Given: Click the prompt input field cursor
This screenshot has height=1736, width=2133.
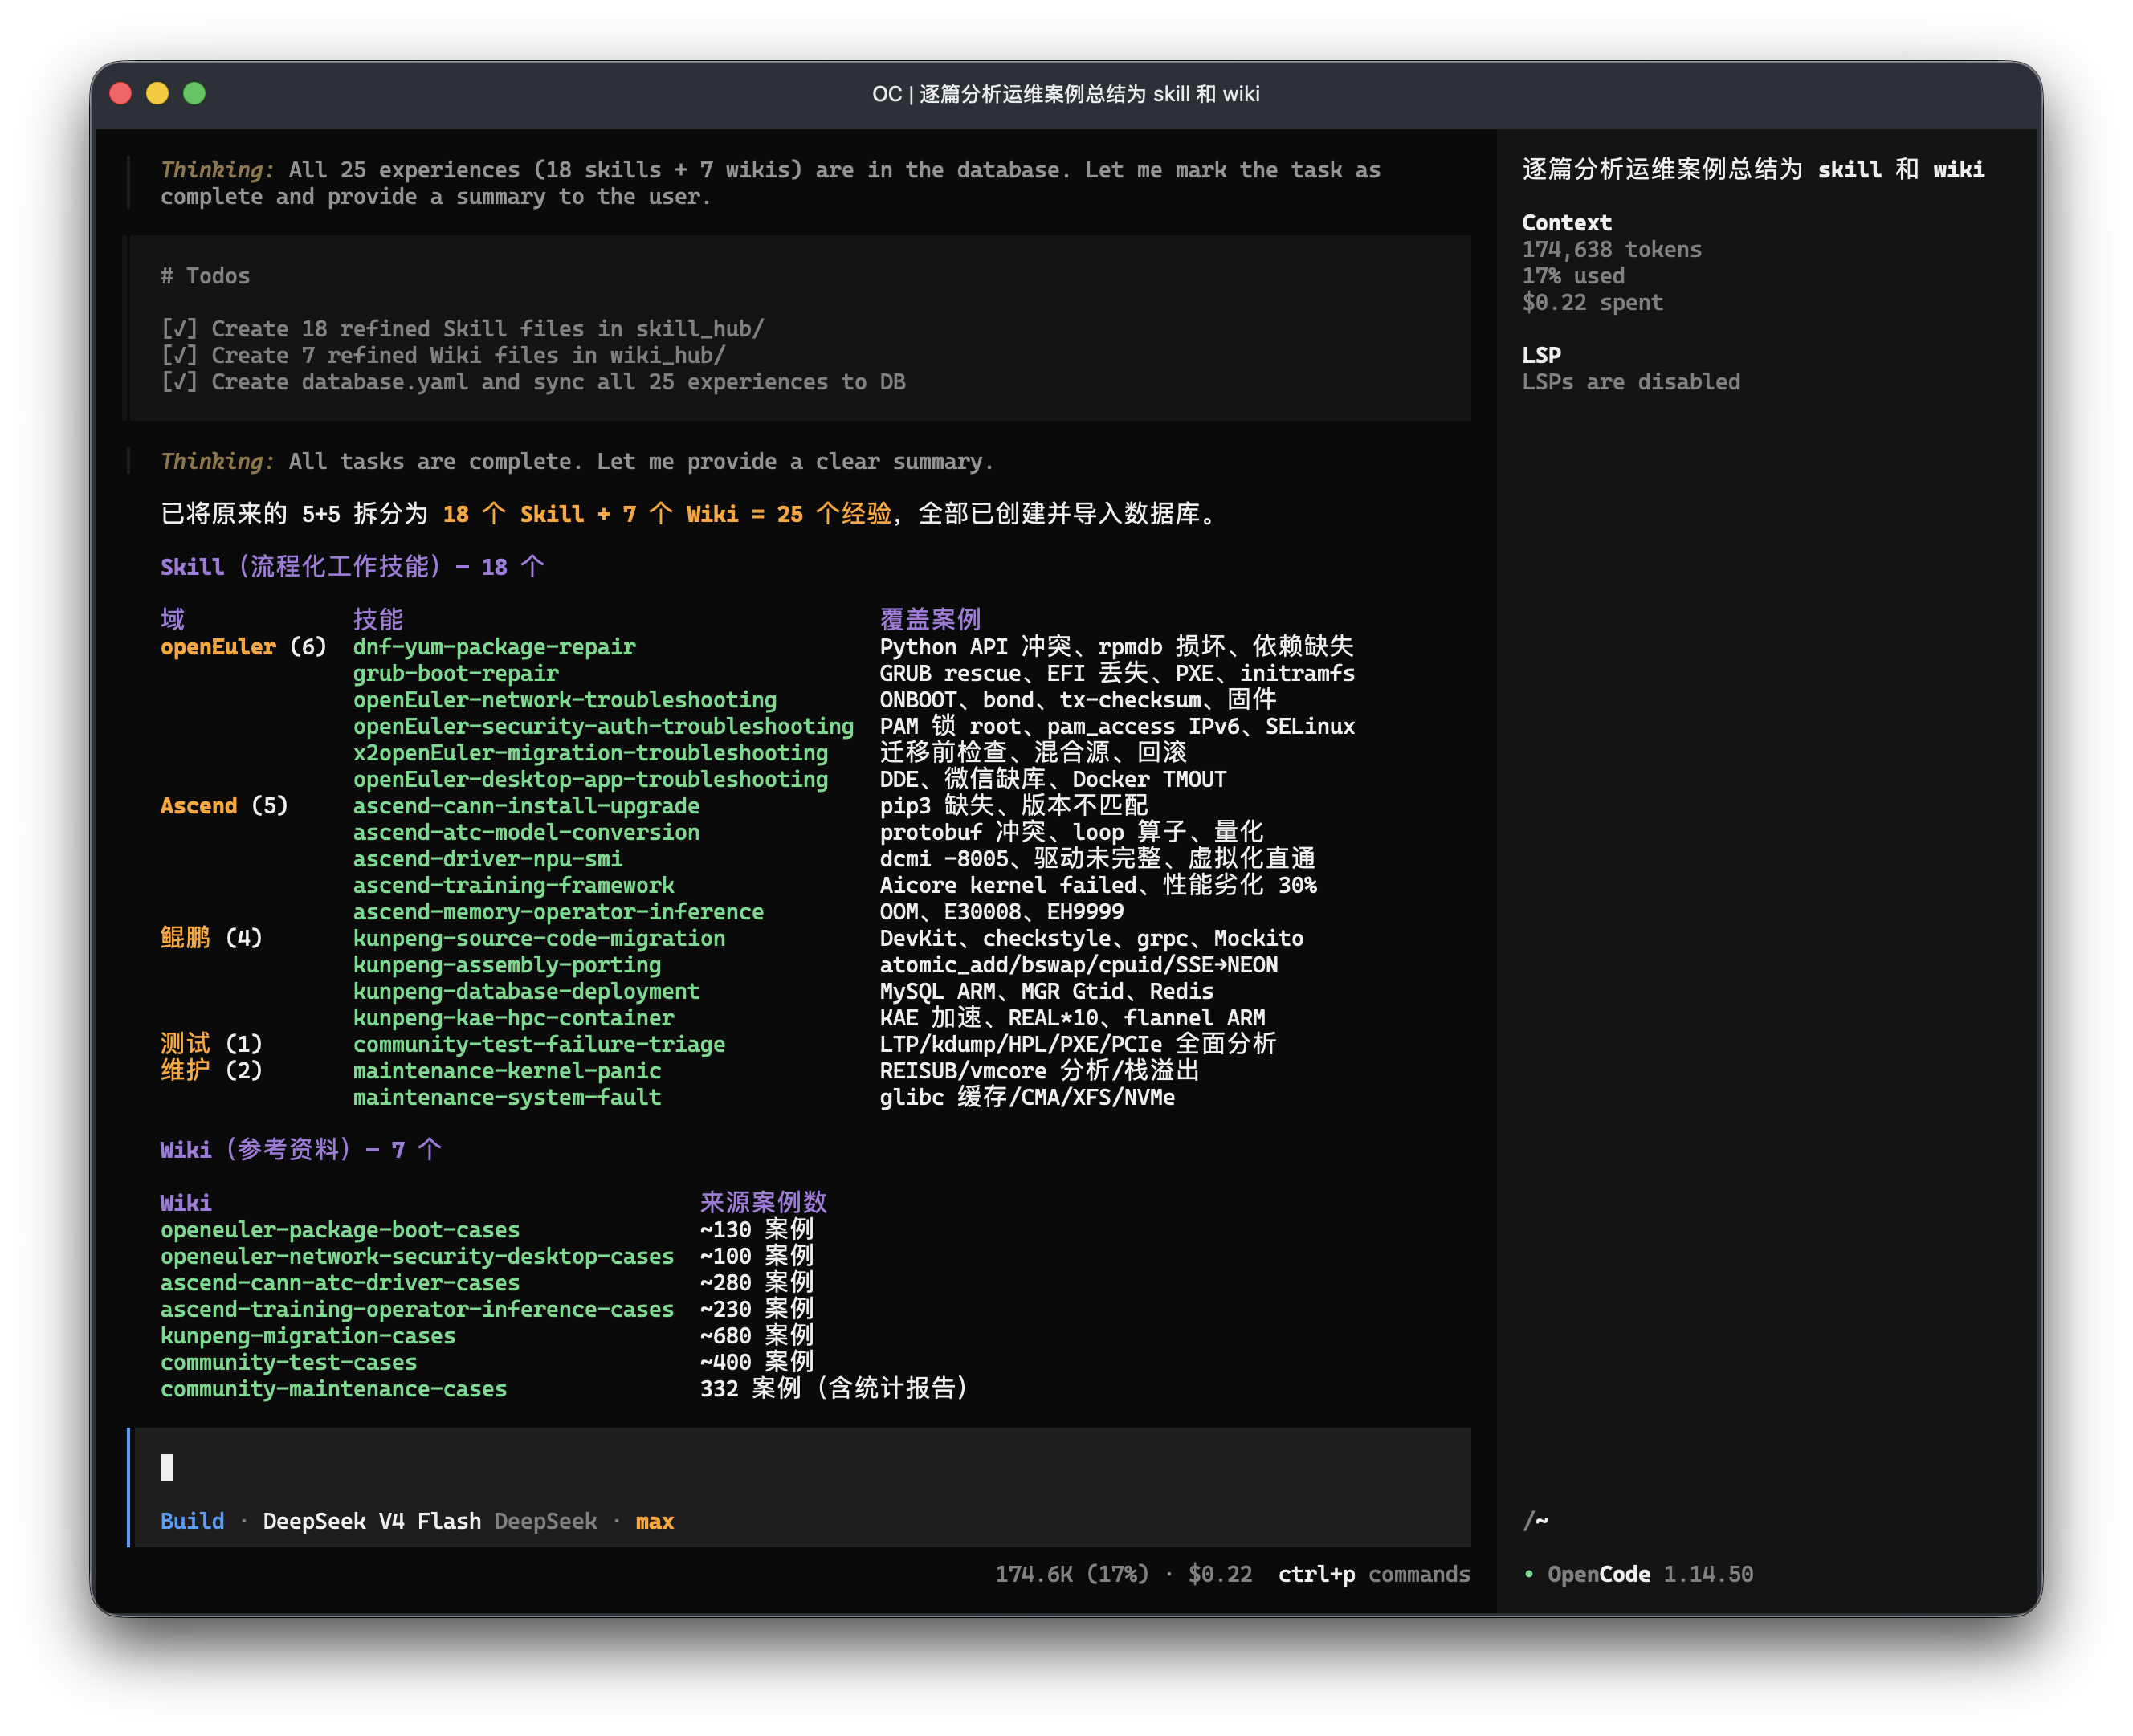Looking at the screenshot, I should coord(167,1467).
